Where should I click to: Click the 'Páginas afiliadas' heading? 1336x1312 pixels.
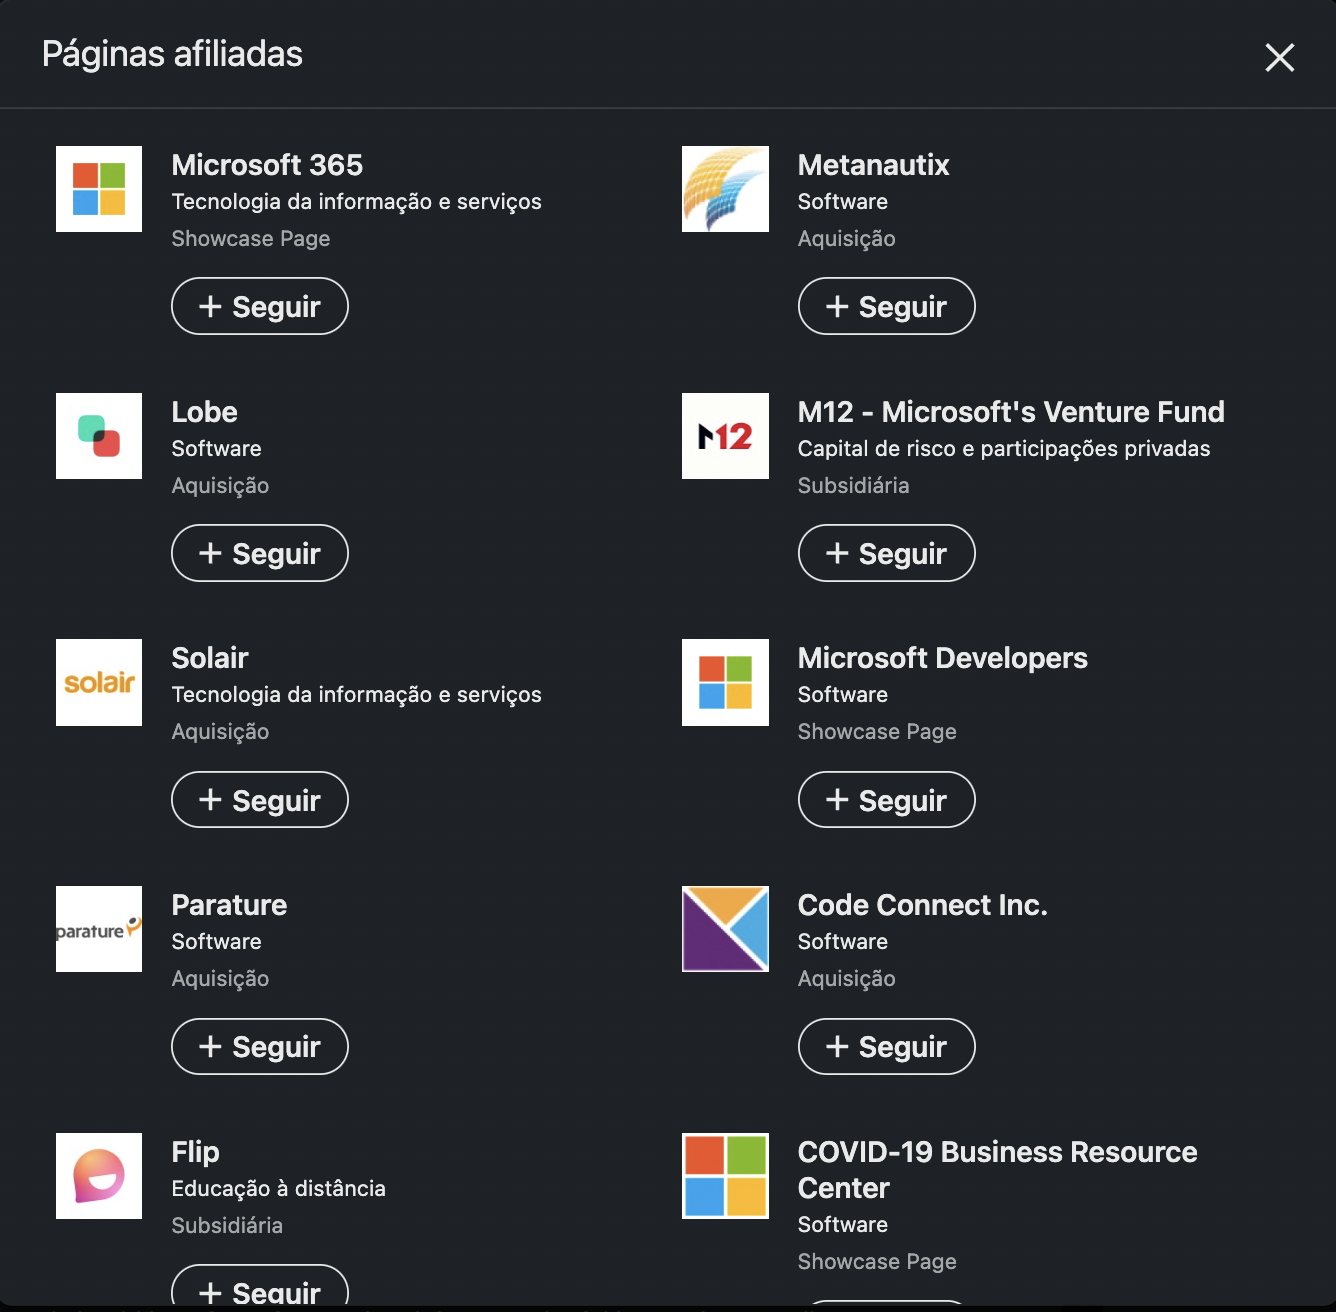(172, 54)
